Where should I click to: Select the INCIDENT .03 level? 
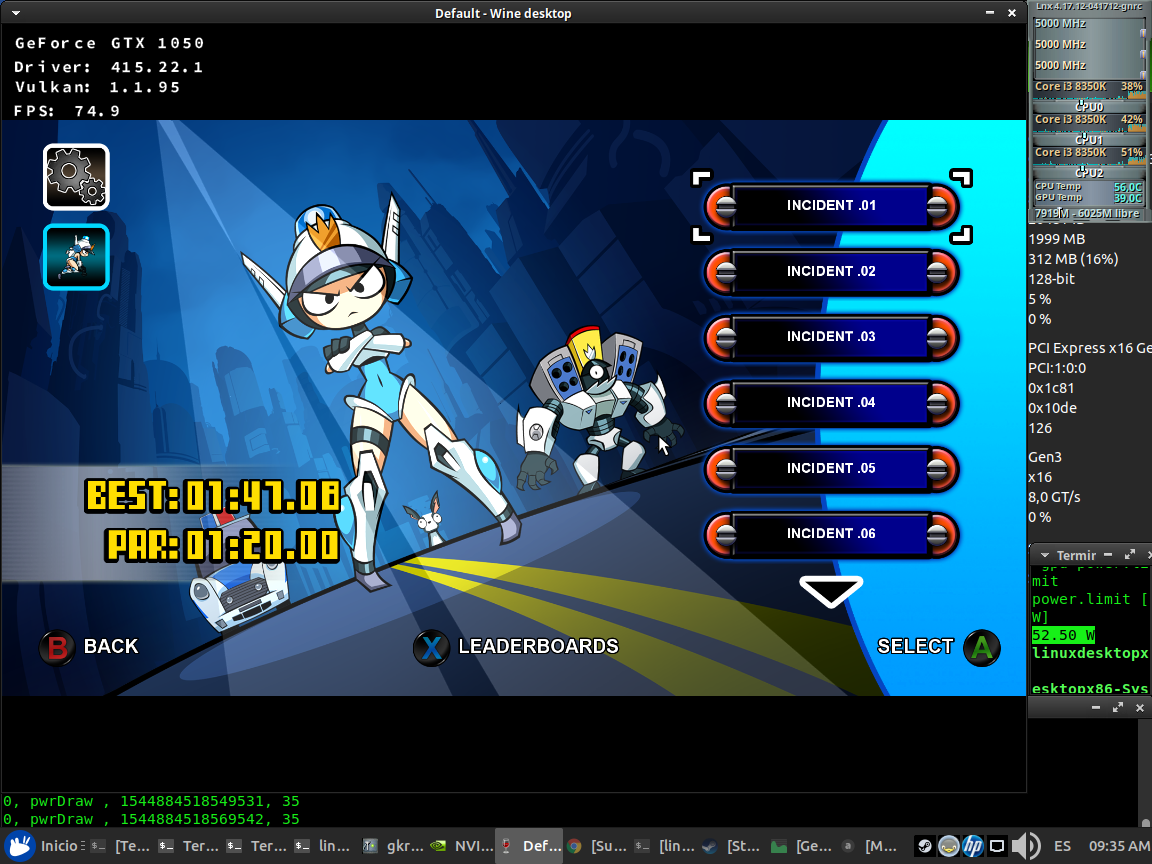[832, 337]
